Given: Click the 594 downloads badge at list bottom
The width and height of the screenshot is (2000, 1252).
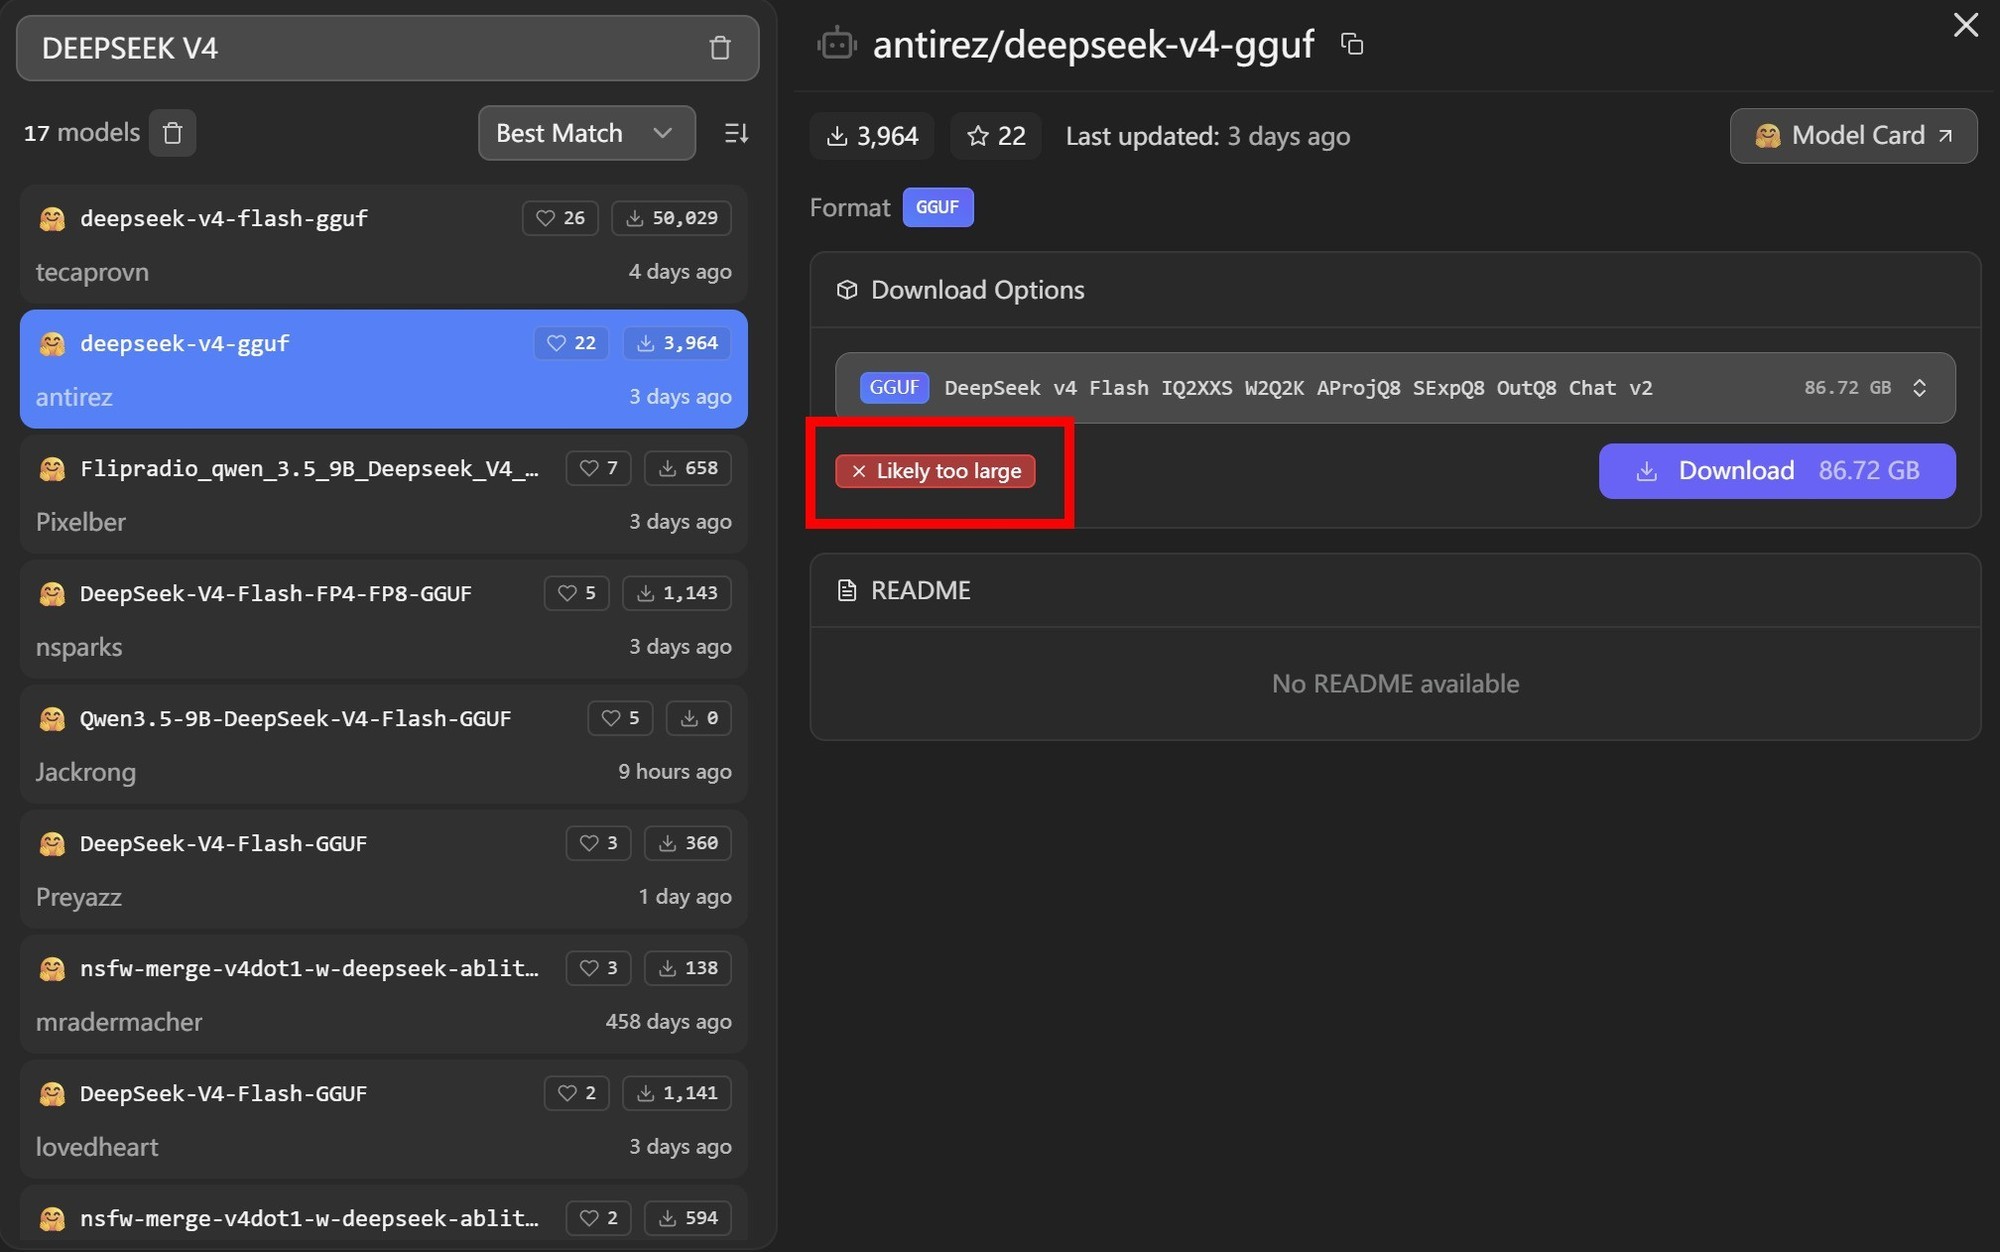Looking at the screenshot, I should point(688,1218).
